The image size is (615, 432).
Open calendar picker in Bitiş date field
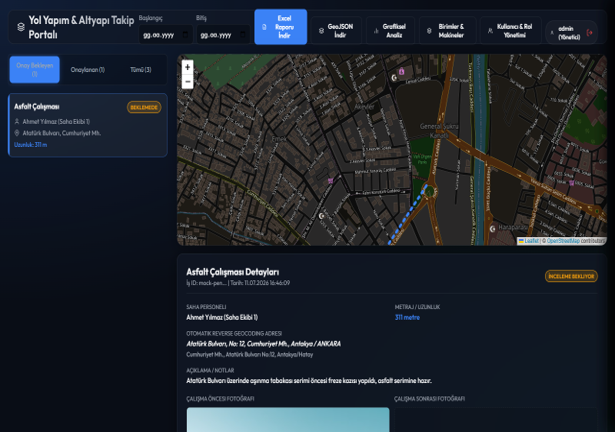243,35
